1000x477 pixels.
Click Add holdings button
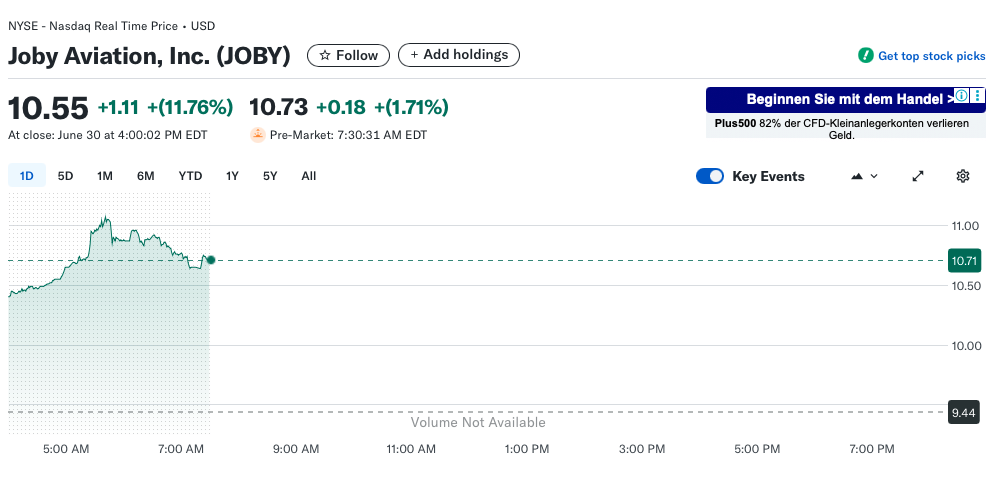tap(459, 55)
